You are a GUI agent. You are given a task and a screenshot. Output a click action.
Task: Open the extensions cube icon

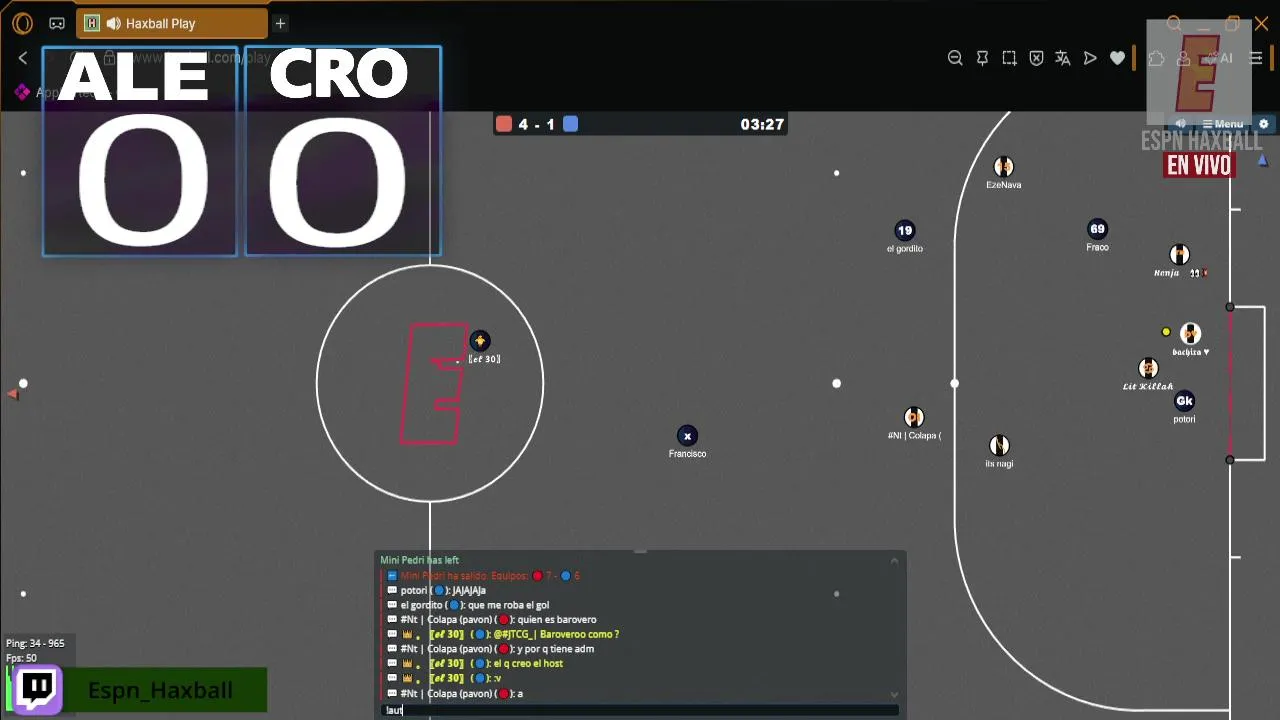click(1157, 58)
